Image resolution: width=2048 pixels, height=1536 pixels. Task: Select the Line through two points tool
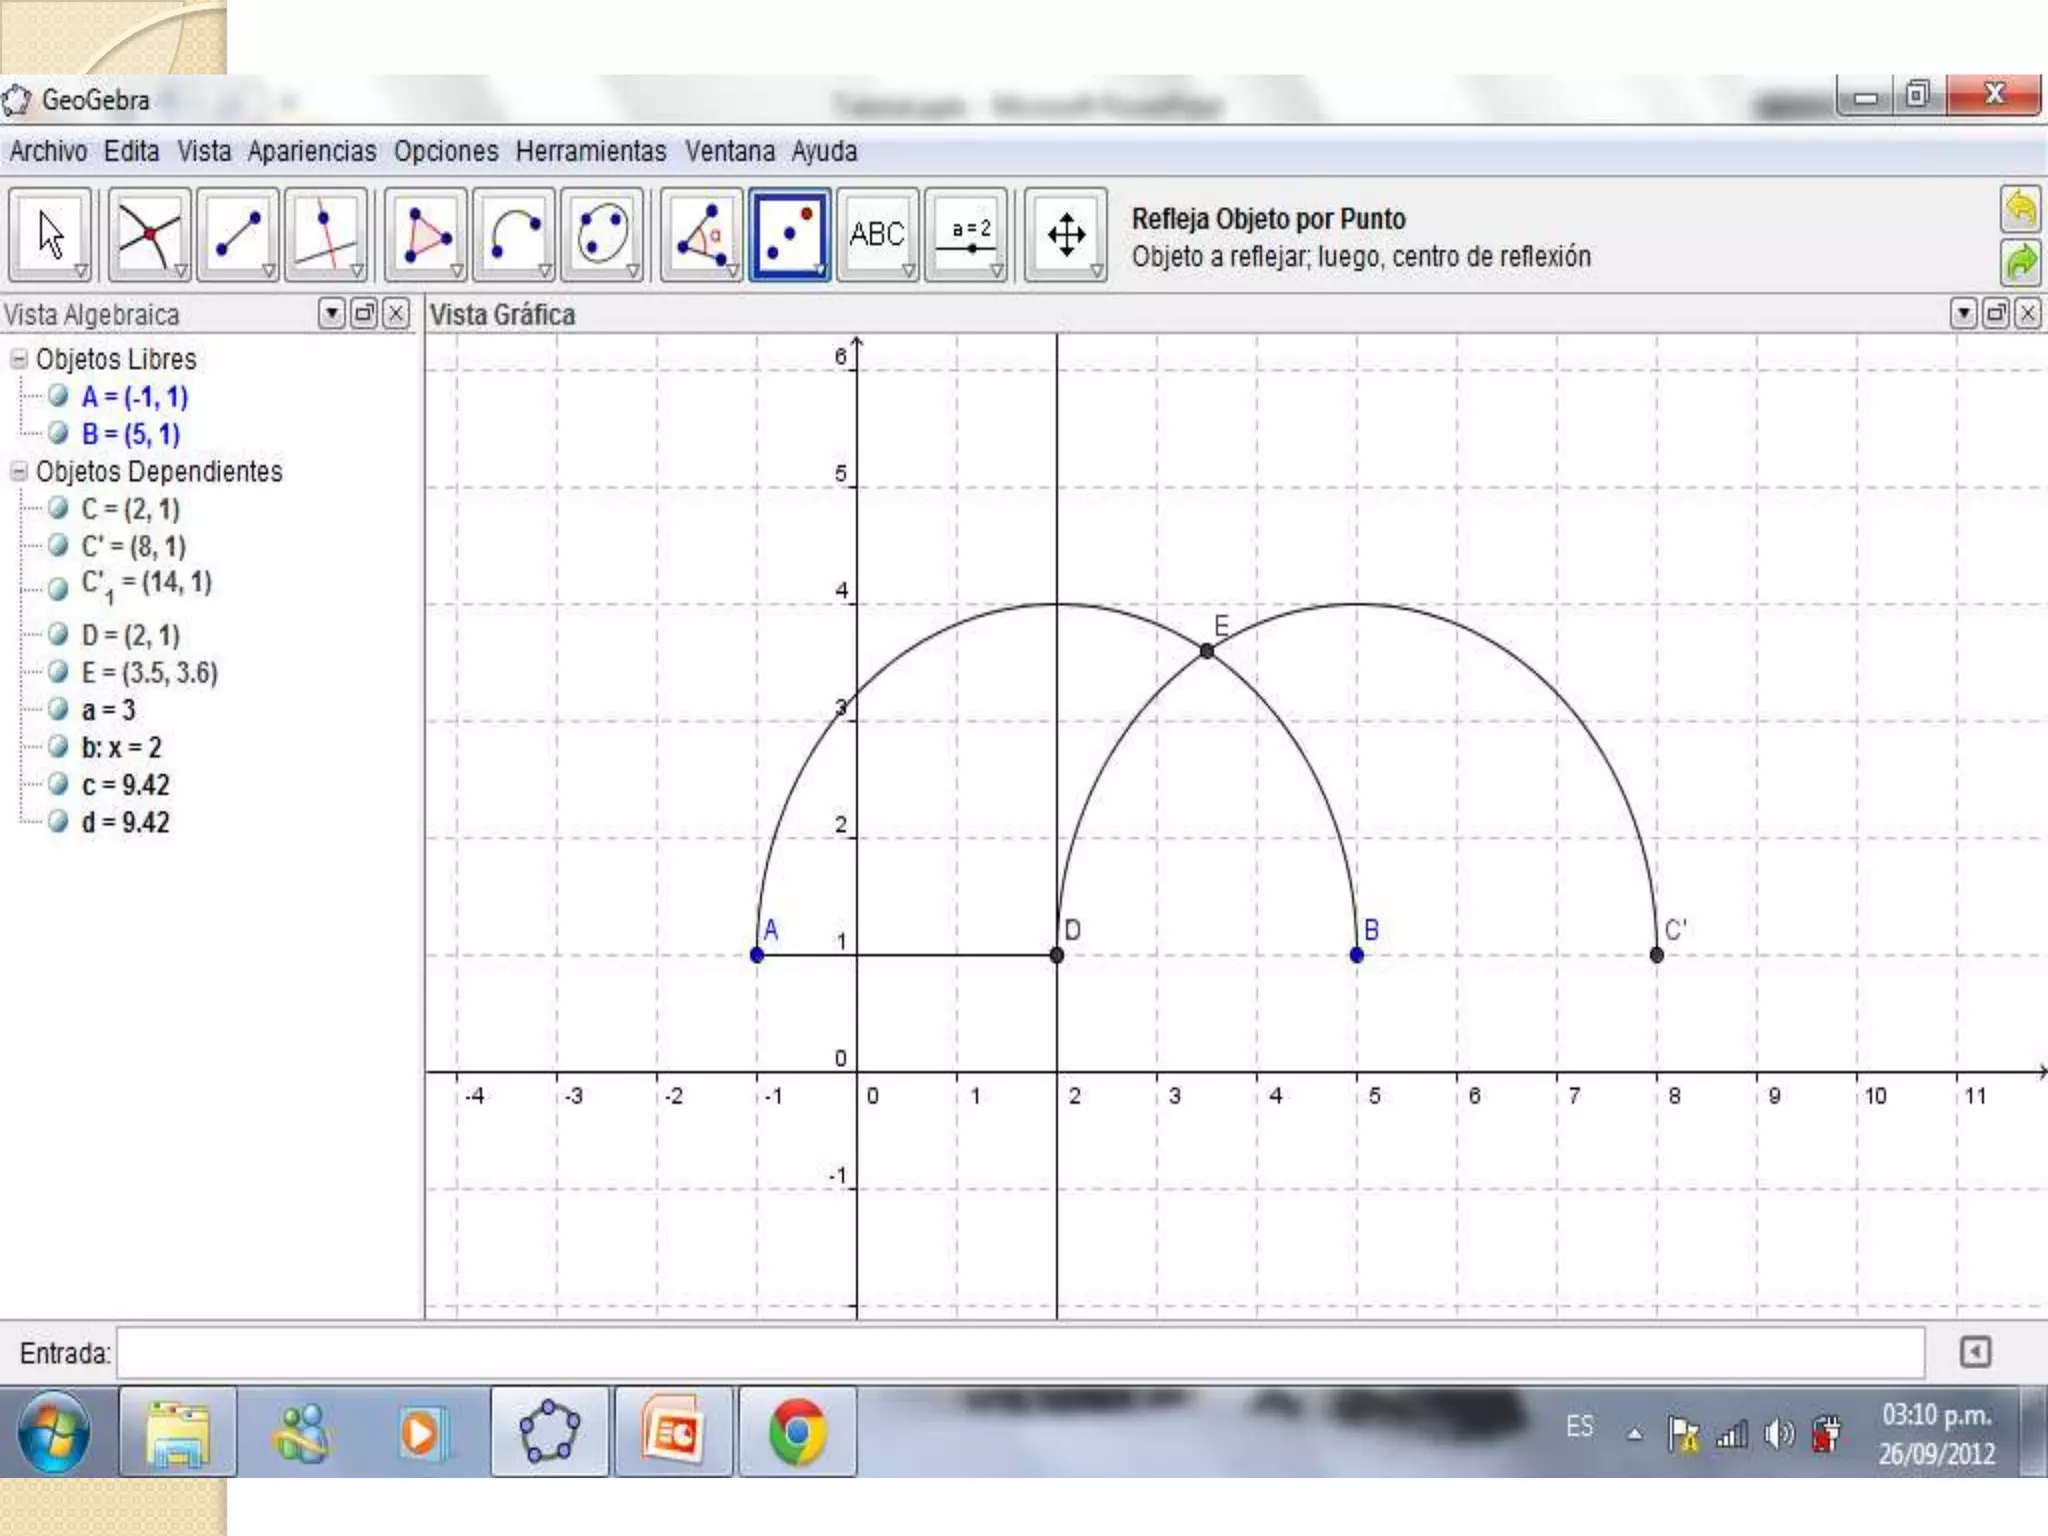click(237, 234)
